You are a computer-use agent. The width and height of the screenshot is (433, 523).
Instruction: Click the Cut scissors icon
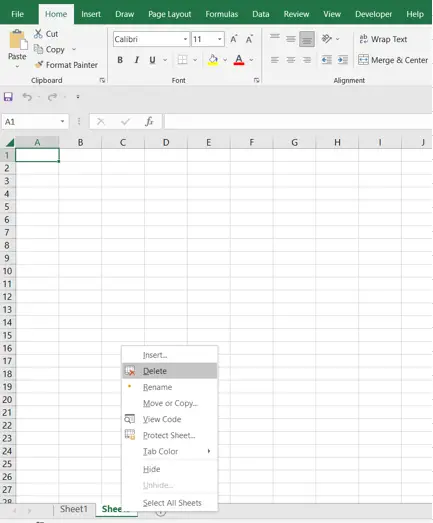pyautogui.click(x=38, y=34)
